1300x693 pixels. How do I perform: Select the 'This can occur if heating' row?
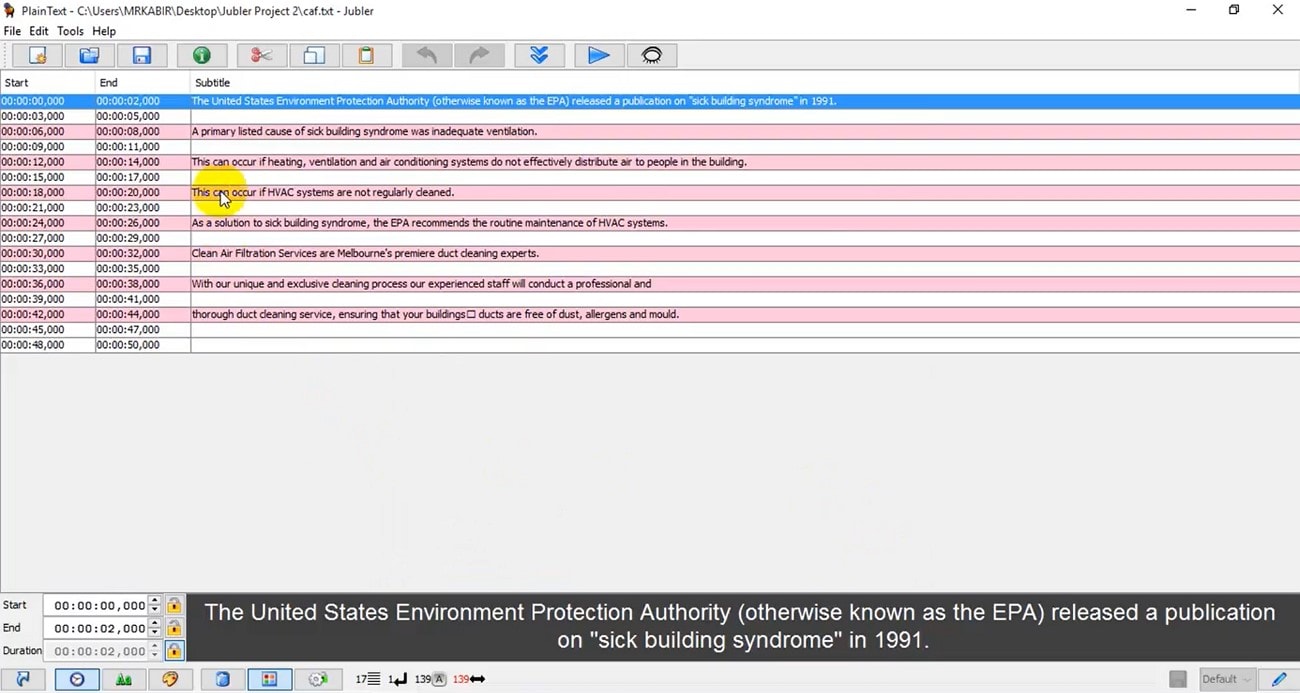pos(650,162)
